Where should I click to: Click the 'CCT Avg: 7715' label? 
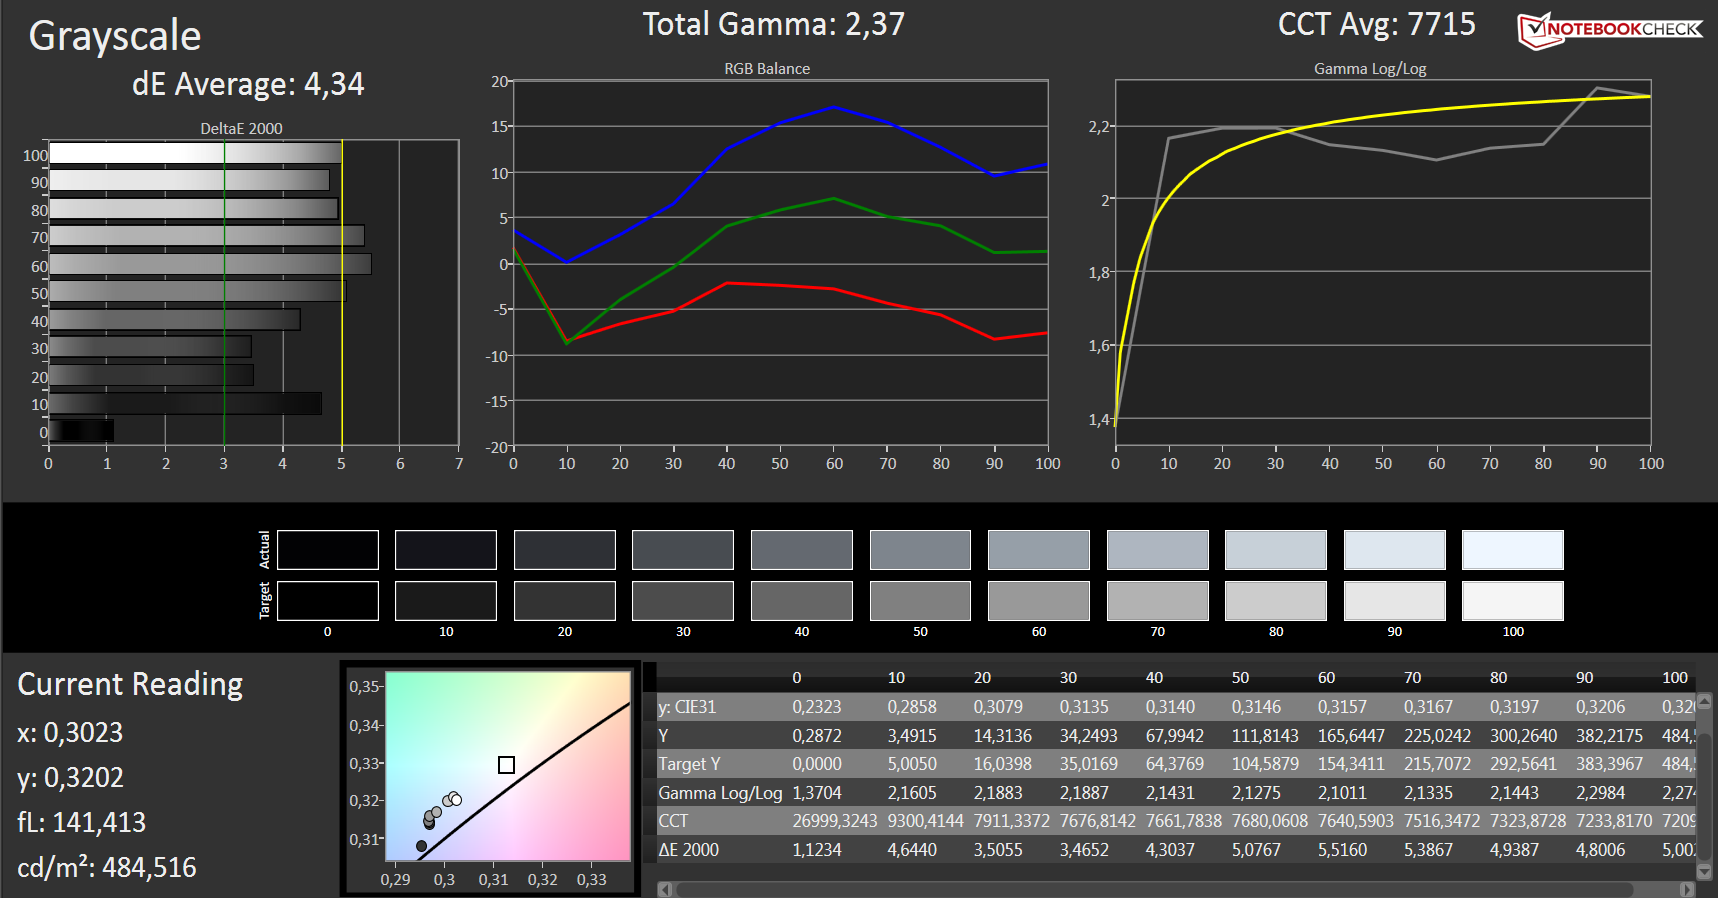tap(1376, 24)
